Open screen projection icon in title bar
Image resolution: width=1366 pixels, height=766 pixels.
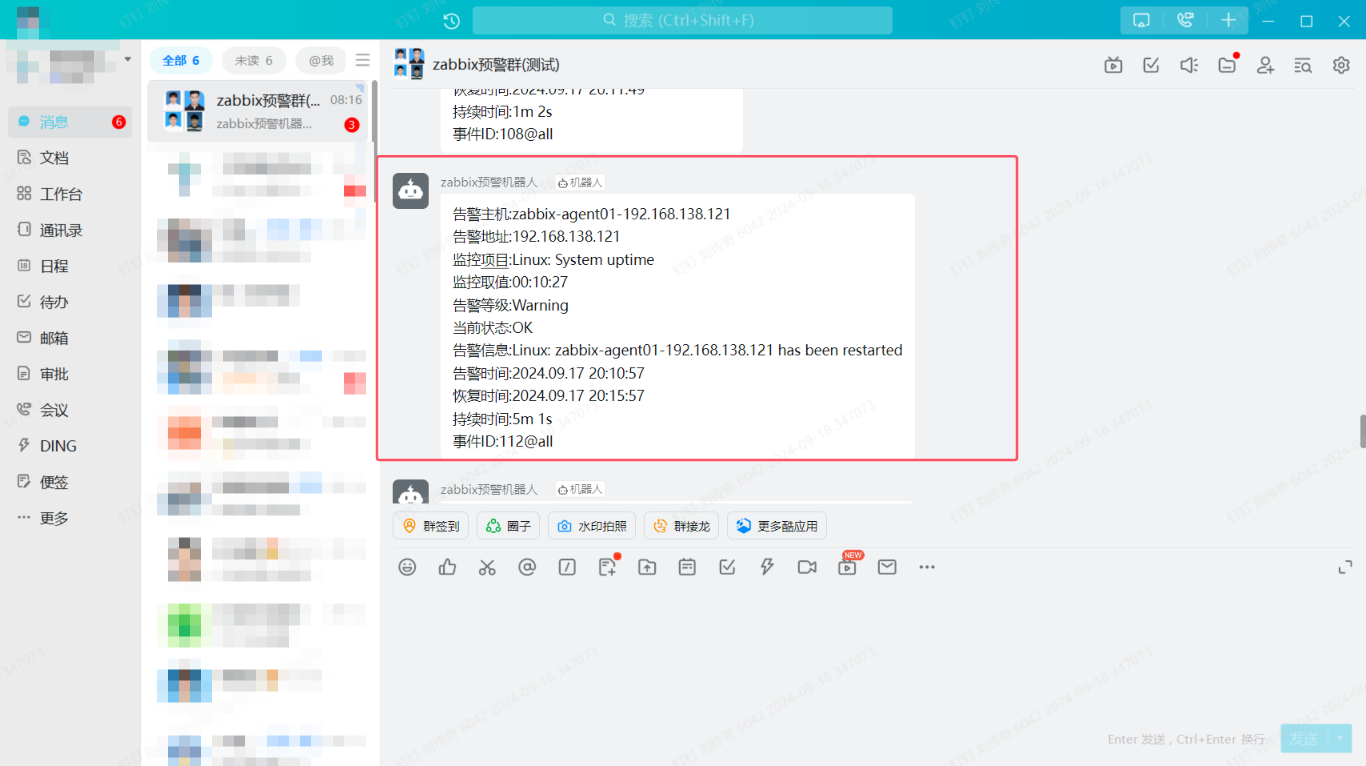(1141, 21)
